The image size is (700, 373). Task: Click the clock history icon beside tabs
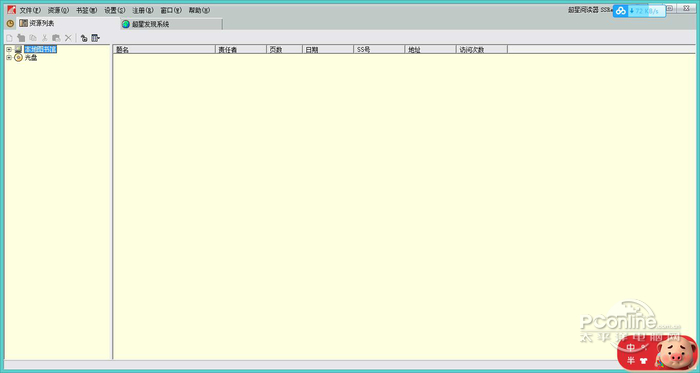(x=10, y=24)
